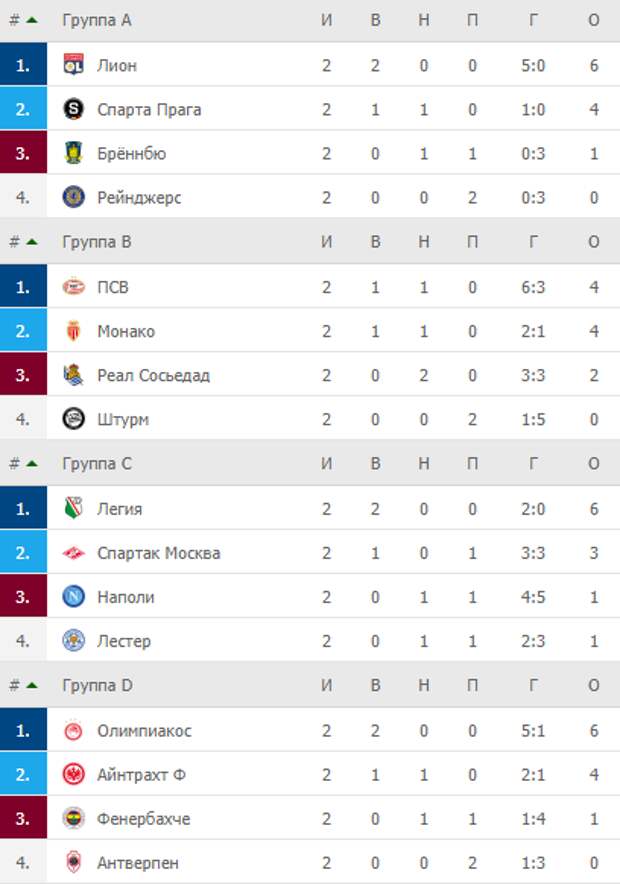620x884 pixels.
Task: Click the maroon position 3 cell for Брённбю
Action: pos(23,153)
